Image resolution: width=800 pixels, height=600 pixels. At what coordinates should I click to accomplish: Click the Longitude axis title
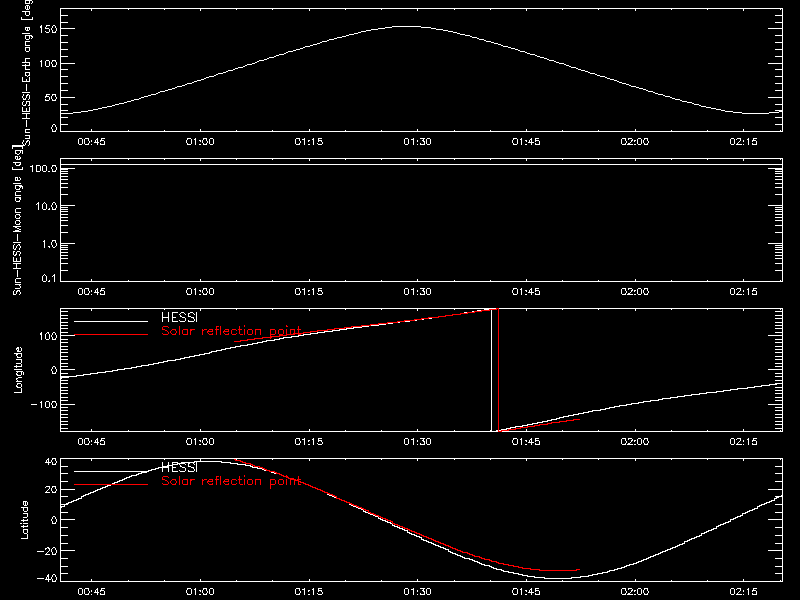pyautogui.click(x=18, y=370)
